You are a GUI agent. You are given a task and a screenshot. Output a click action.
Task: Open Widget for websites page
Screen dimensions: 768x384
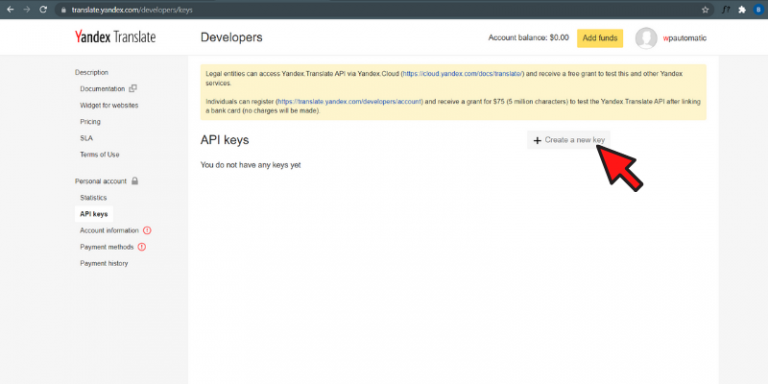pos(109,105)
